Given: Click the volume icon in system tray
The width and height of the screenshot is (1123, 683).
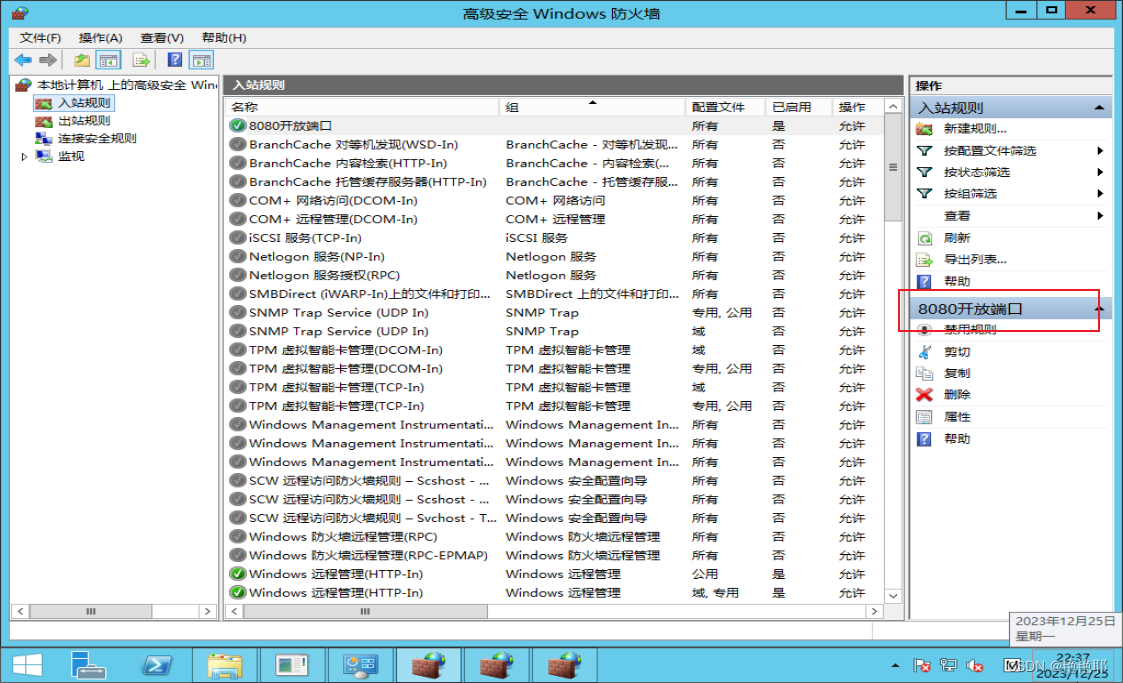Looking at the screenshot, I should [975, 666].
